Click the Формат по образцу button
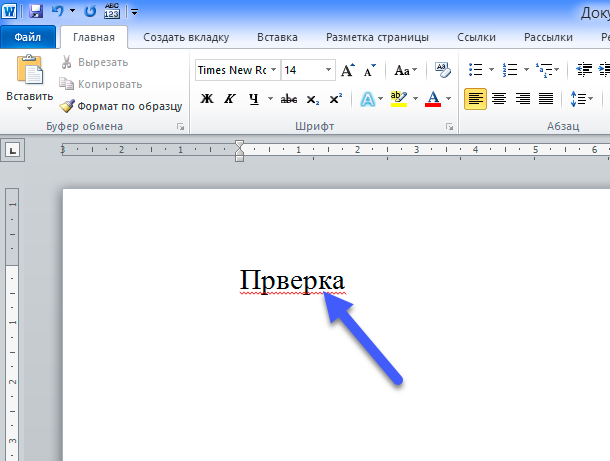Image resolution: width=610 pixels, height=461 pixels. pyautogui.click(x=121, y=106)
